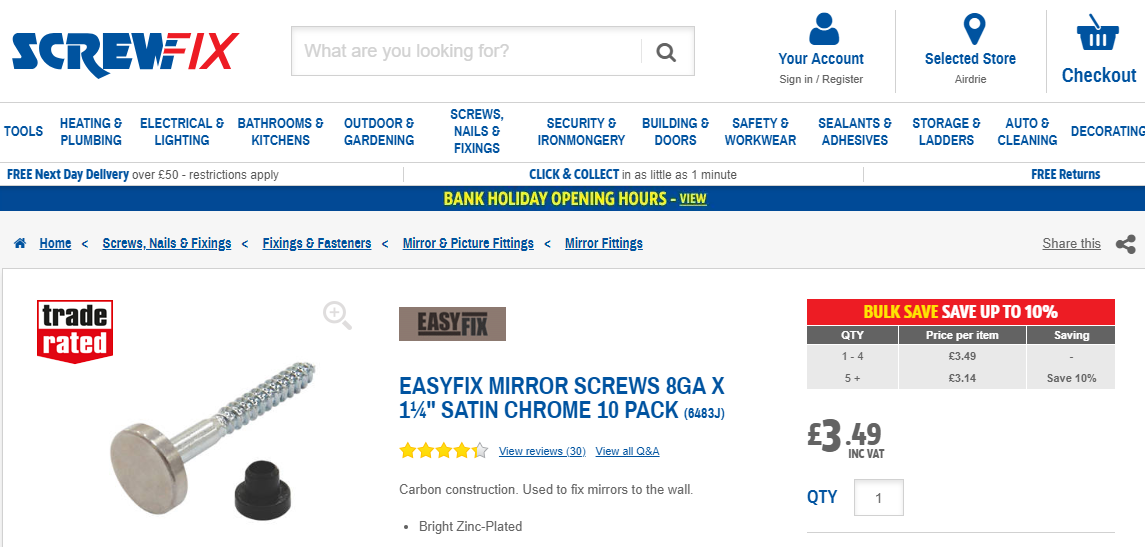Click the zoom-in magnifier on product image
Image resolution: width=1145 pixels, height=547 pixels.
tap(338, 315)
